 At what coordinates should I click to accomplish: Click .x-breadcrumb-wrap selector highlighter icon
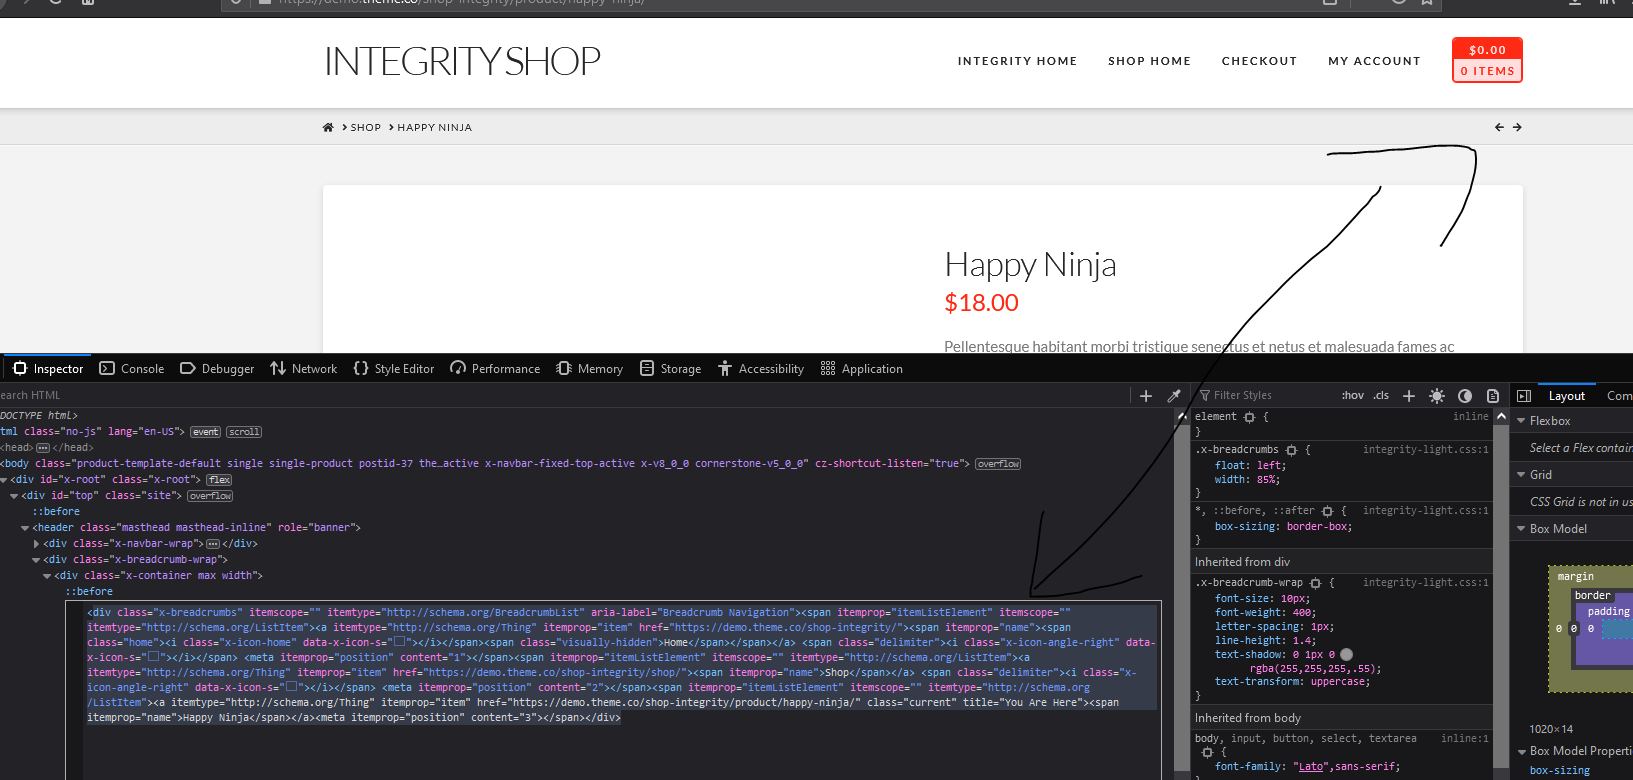[1315, 583]
